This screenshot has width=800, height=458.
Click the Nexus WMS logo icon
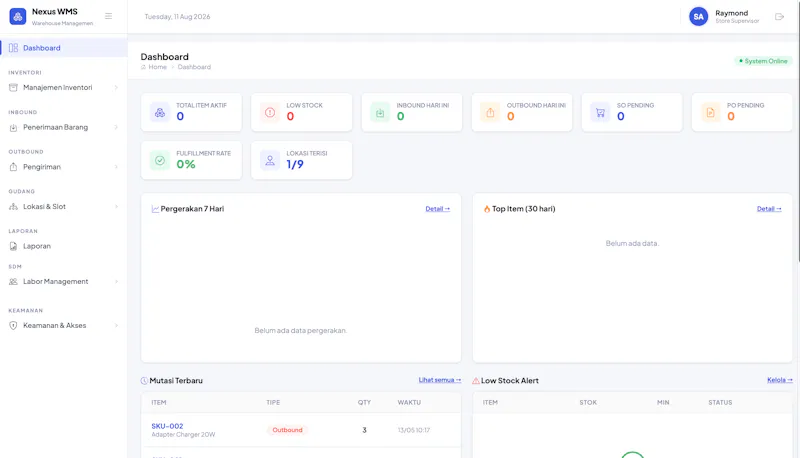[x=18, y=16]
